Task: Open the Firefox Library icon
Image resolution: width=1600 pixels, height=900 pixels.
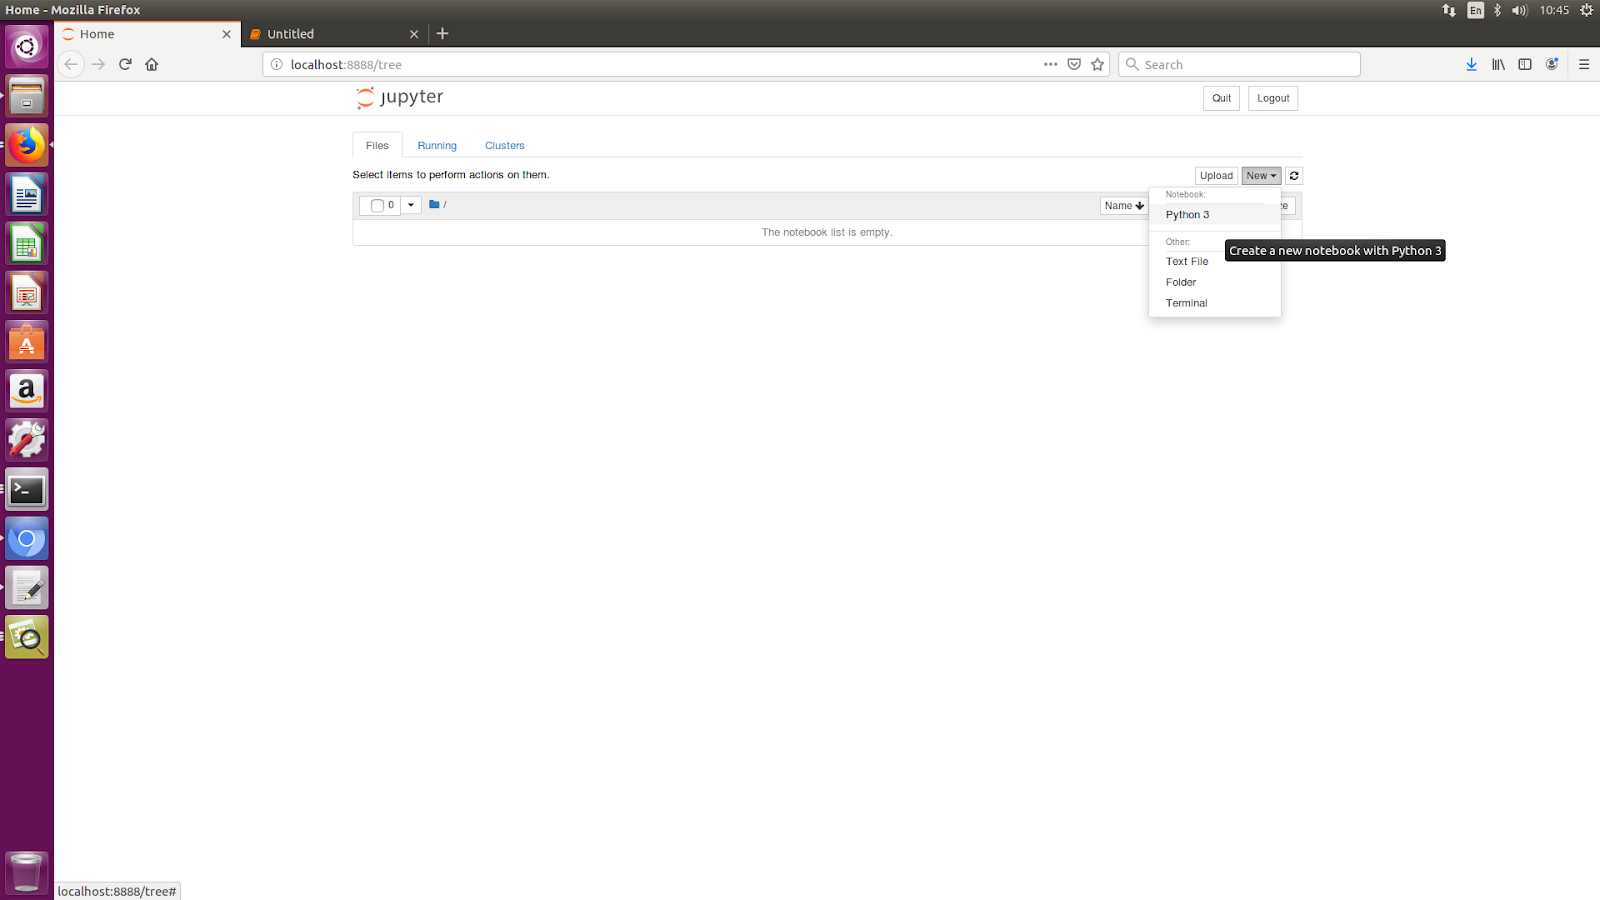Action: pos(1498,64)
